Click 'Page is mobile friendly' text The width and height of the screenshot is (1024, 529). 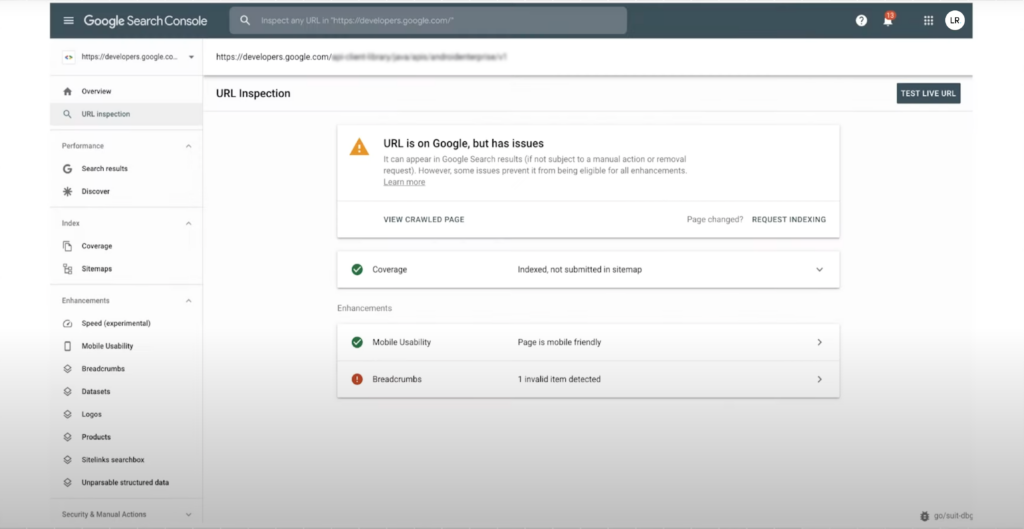[x=560, y=342]
